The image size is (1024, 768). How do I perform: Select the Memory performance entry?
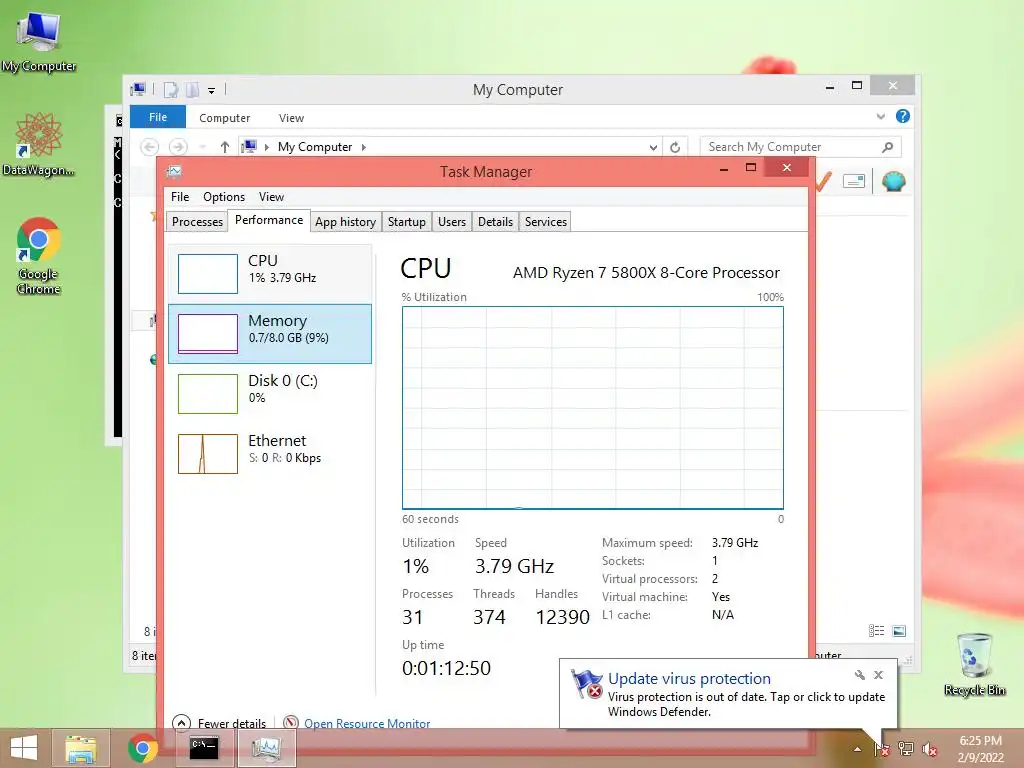point(270,334)
